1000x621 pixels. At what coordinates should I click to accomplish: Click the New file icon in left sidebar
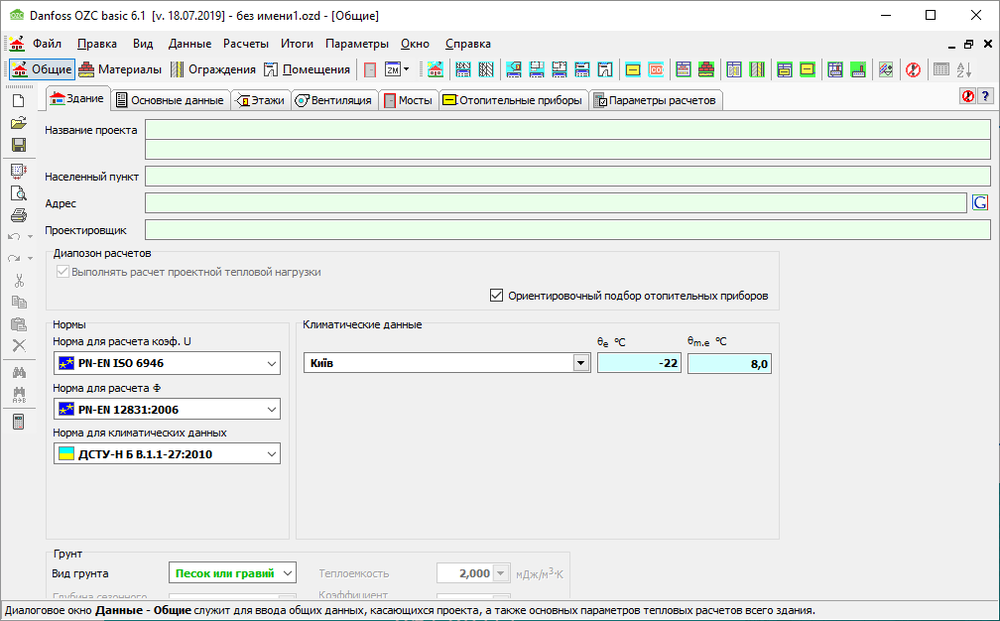tap(18, 101)
